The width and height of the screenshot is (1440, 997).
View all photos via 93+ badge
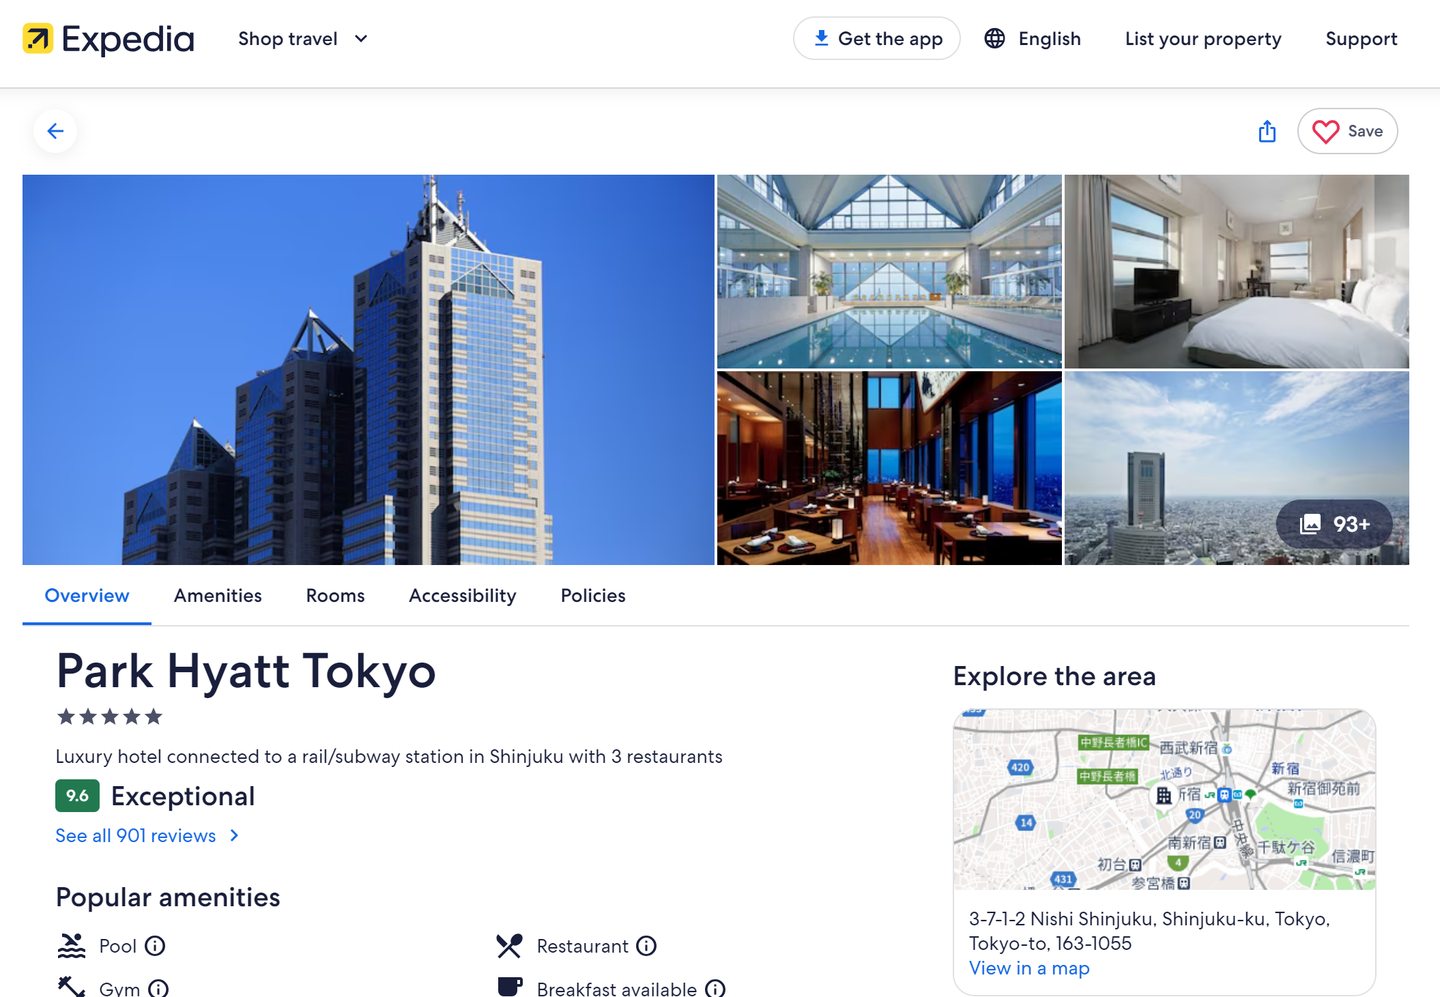(x=1334, y=524)
